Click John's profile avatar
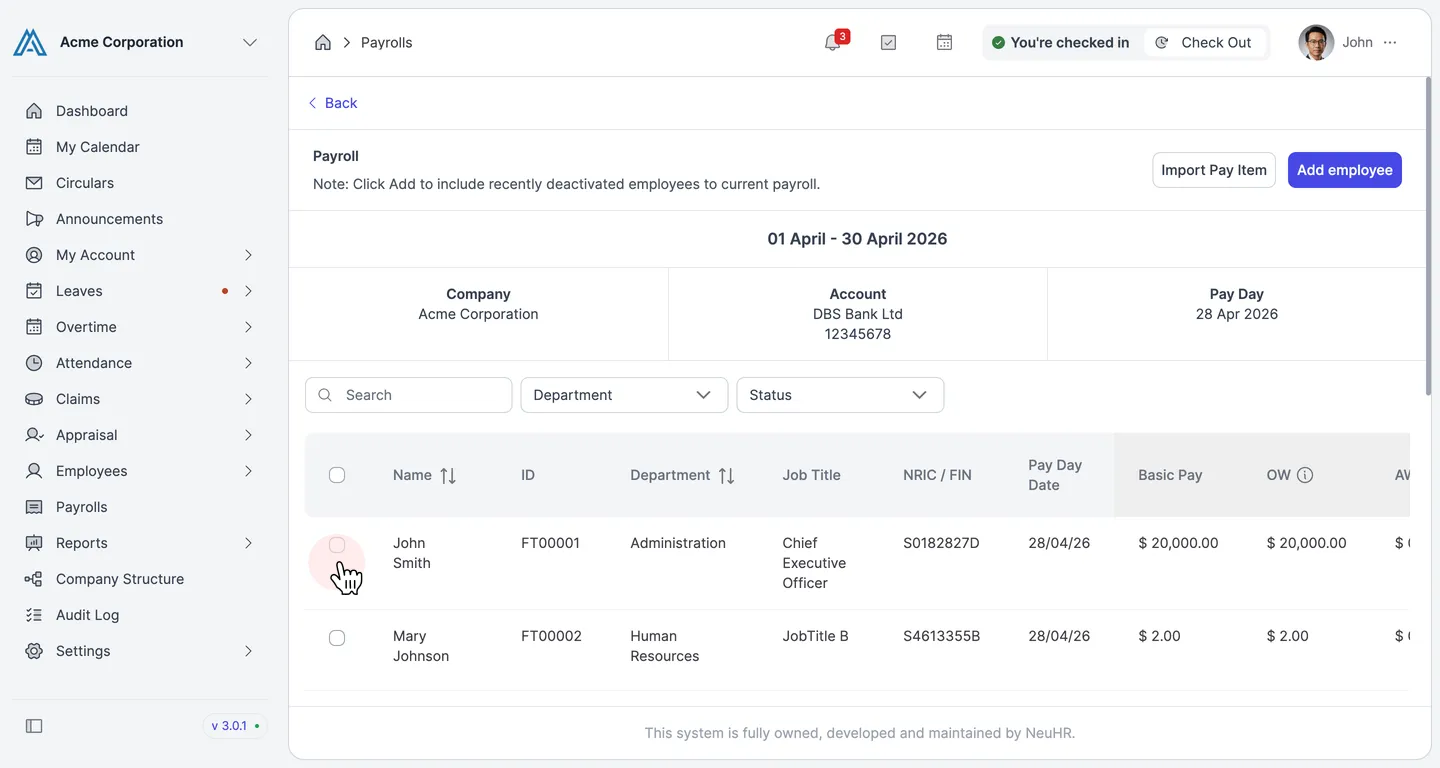1440x768 pixels. (x=1316, y=42)
